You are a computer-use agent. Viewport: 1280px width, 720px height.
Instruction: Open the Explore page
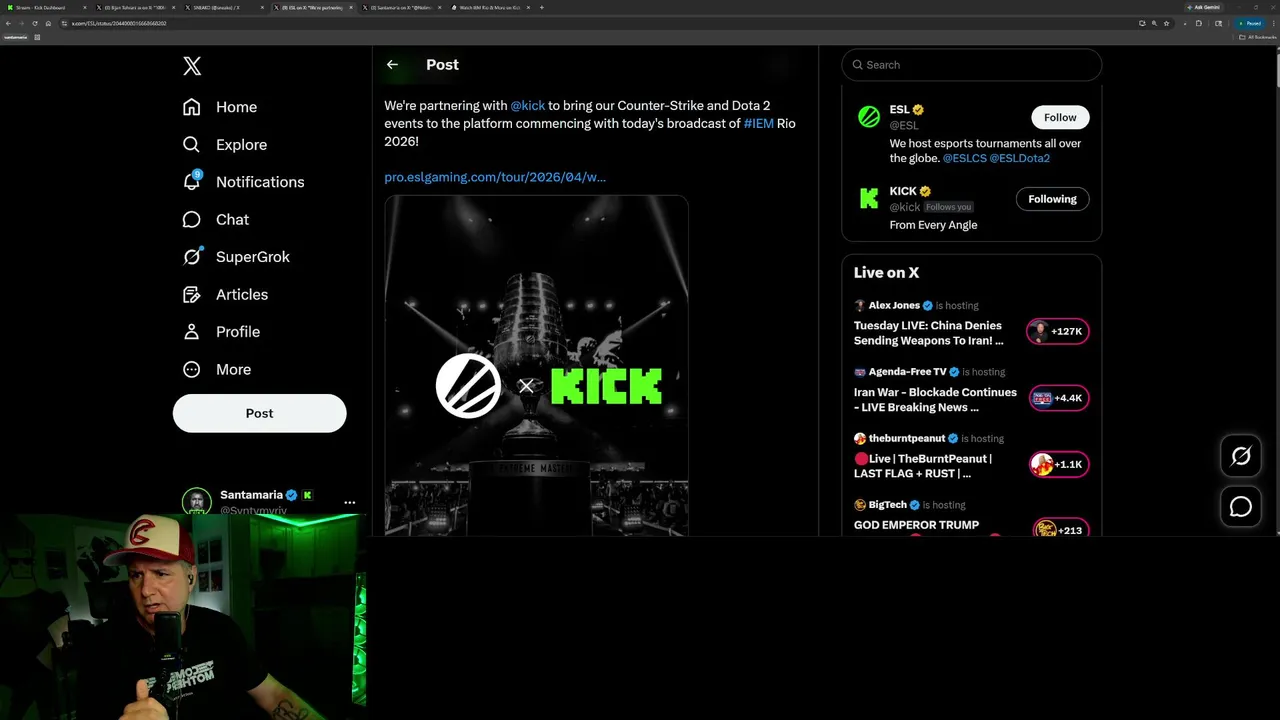[x=224, y=144]
